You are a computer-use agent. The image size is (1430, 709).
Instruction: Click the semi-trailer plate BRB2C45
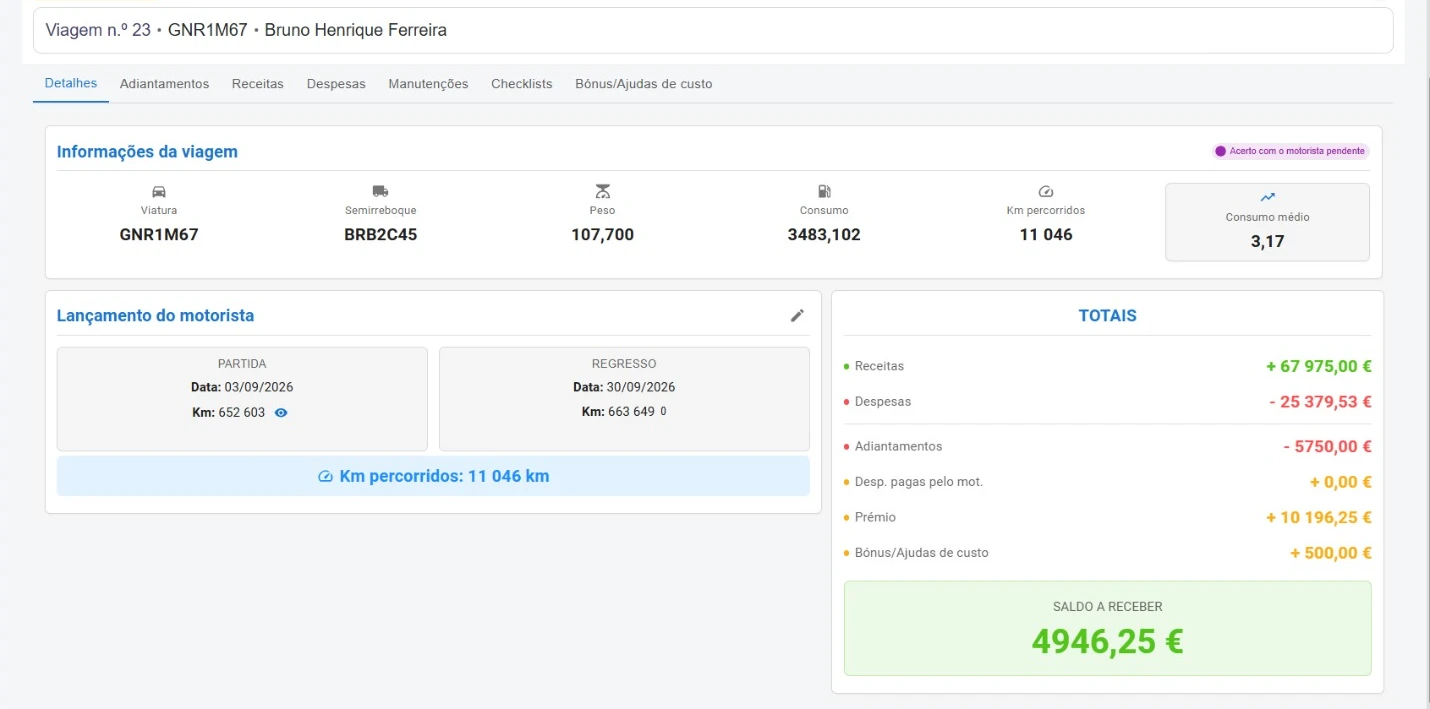380,235
